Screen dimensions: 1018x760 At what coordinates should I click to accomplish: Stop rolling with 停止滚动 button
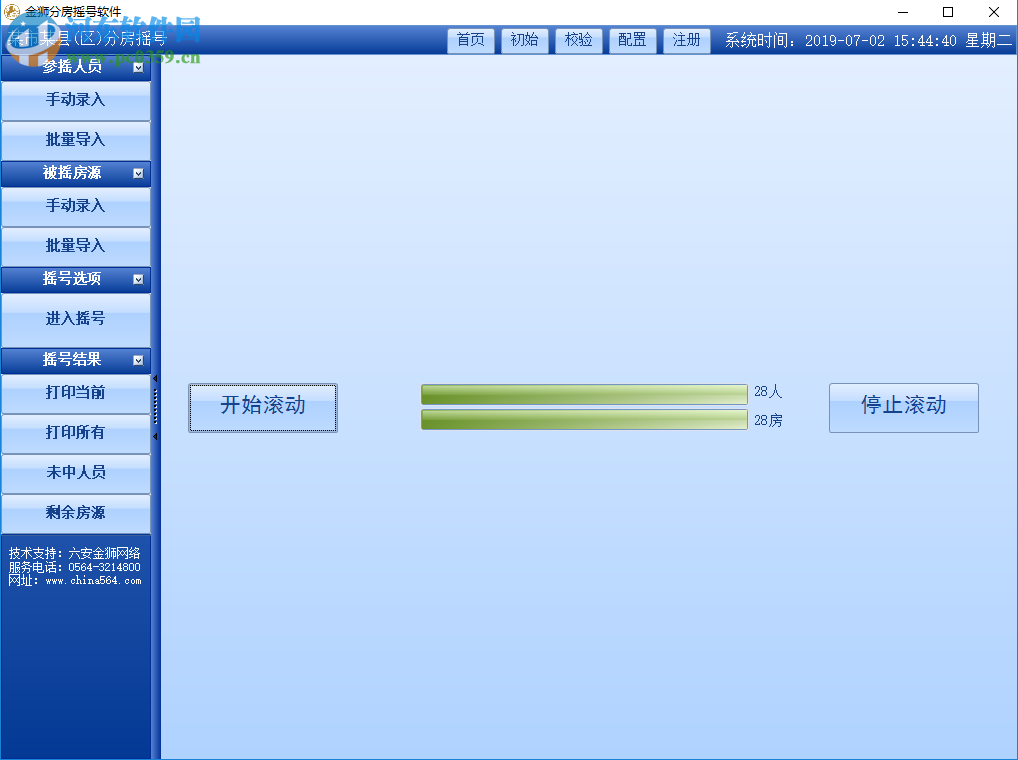(x=904, y=408)
